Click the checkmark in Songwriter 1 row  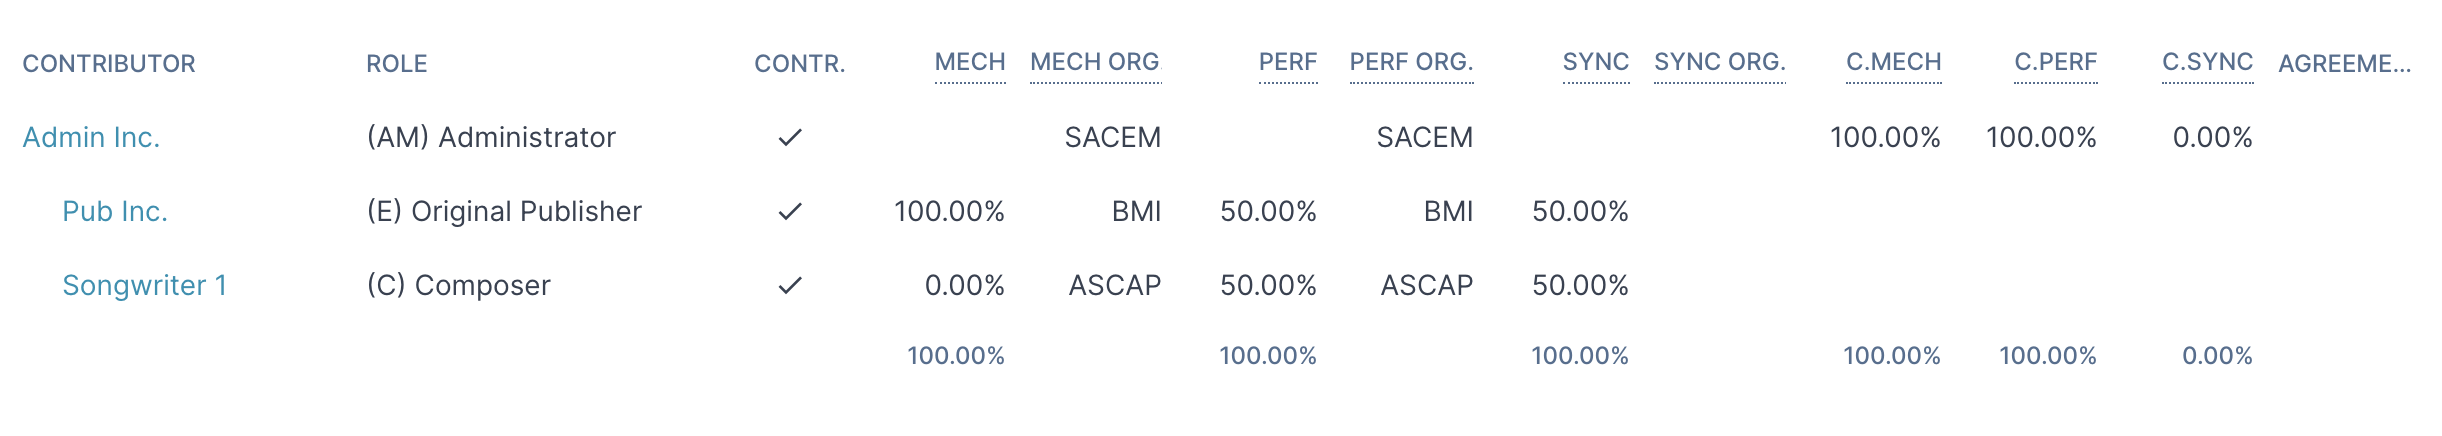tap(790, 285)
